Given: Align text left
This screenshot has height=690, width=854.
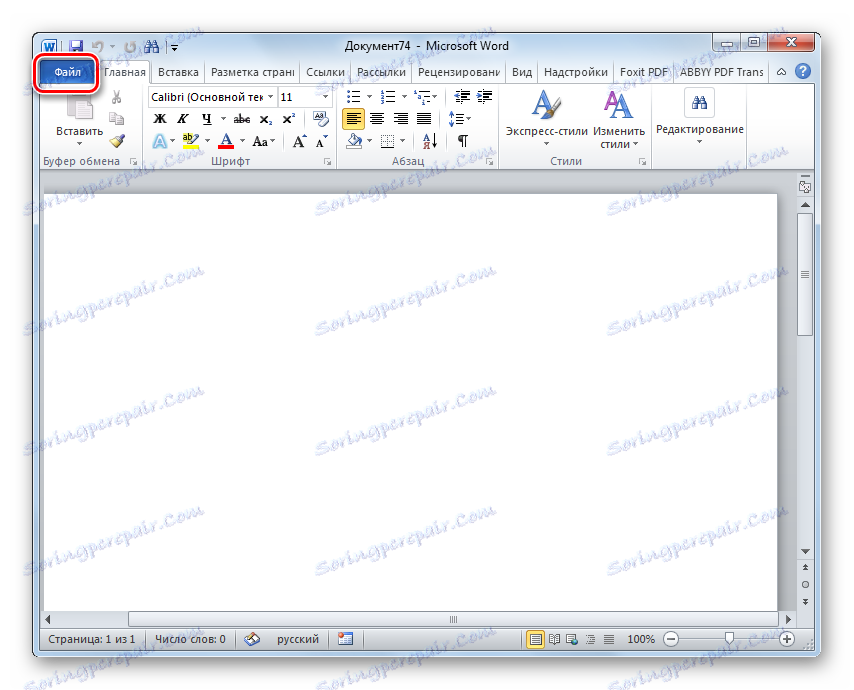Looking at the screenshot, I should click(353, 119).
